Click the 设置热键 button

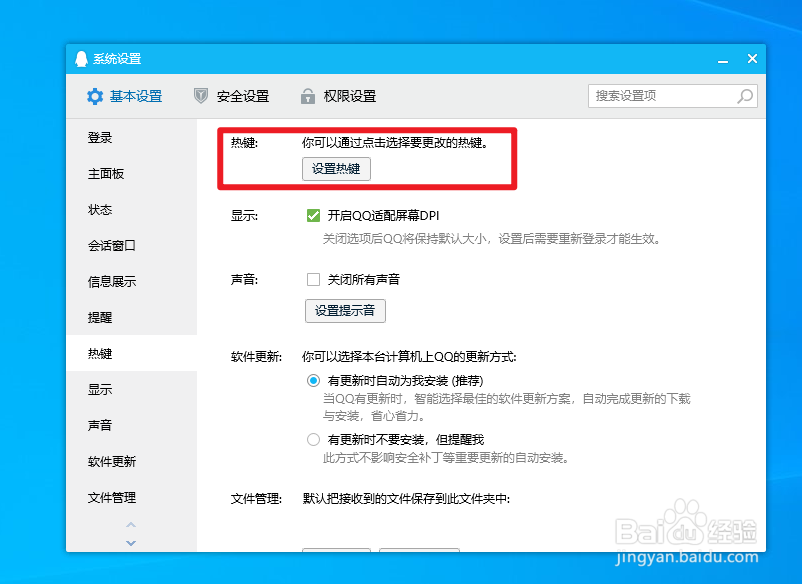[x=336, y=169]
